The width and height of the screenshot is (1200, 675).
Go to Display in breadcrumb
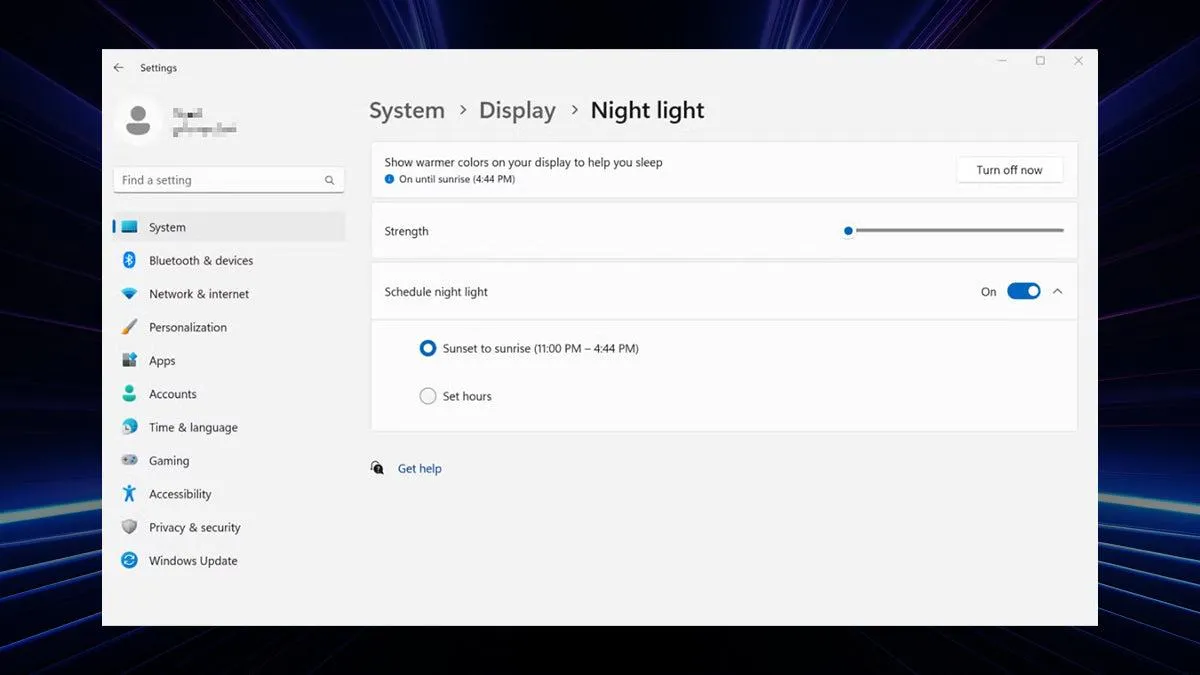click(x=517, y=110)
